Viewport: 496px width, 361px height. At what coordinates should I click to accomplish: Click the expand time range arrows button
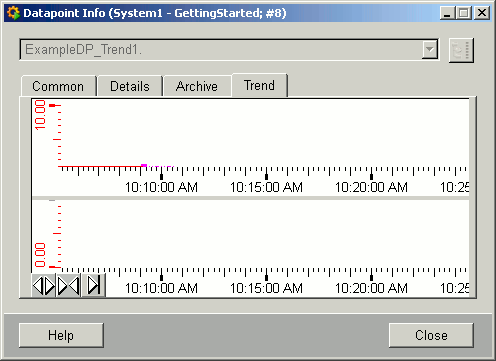pyautogui.click(x=44, y=286)
